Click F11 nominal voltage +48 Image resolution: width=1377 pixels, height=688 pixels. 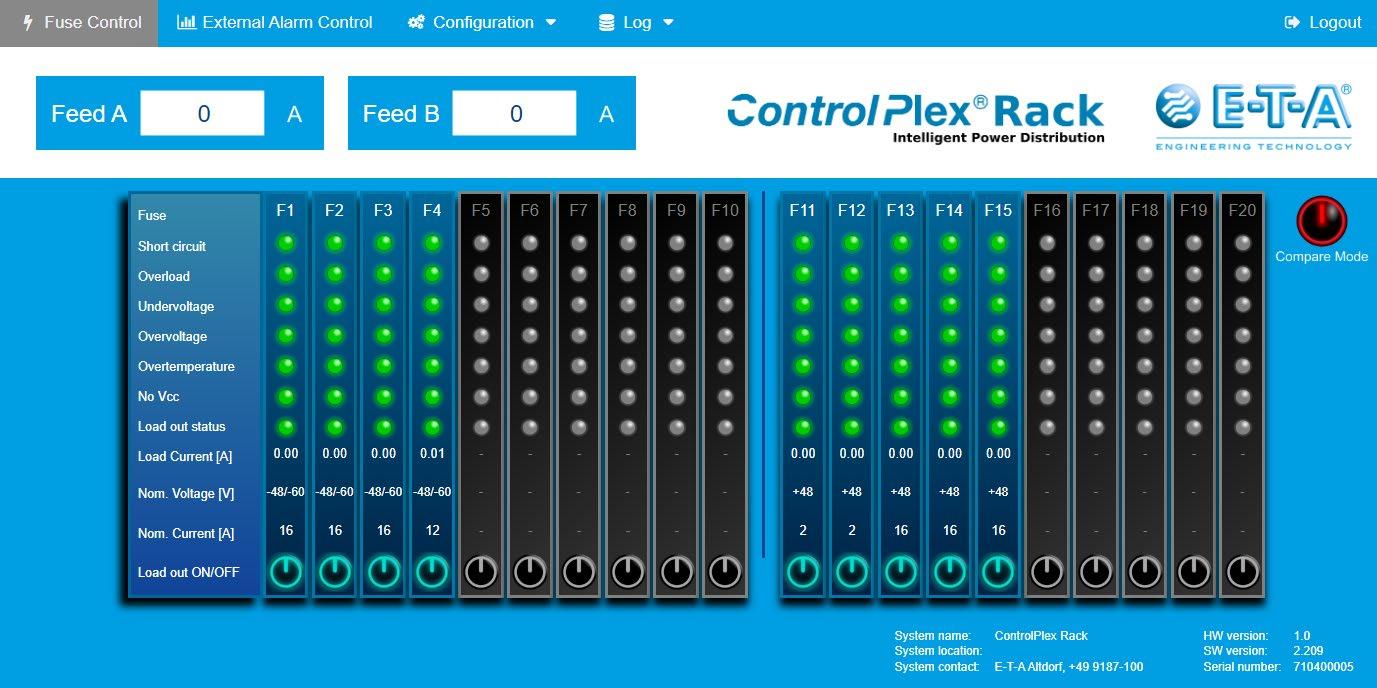point(803,492)
